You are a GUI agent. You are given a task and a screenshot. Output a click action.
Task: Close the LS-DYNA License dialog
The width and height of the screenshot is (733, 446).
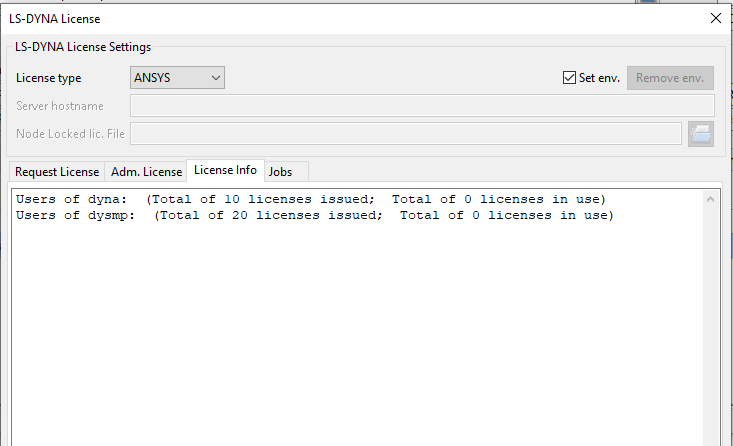click(x=715, y=18)
